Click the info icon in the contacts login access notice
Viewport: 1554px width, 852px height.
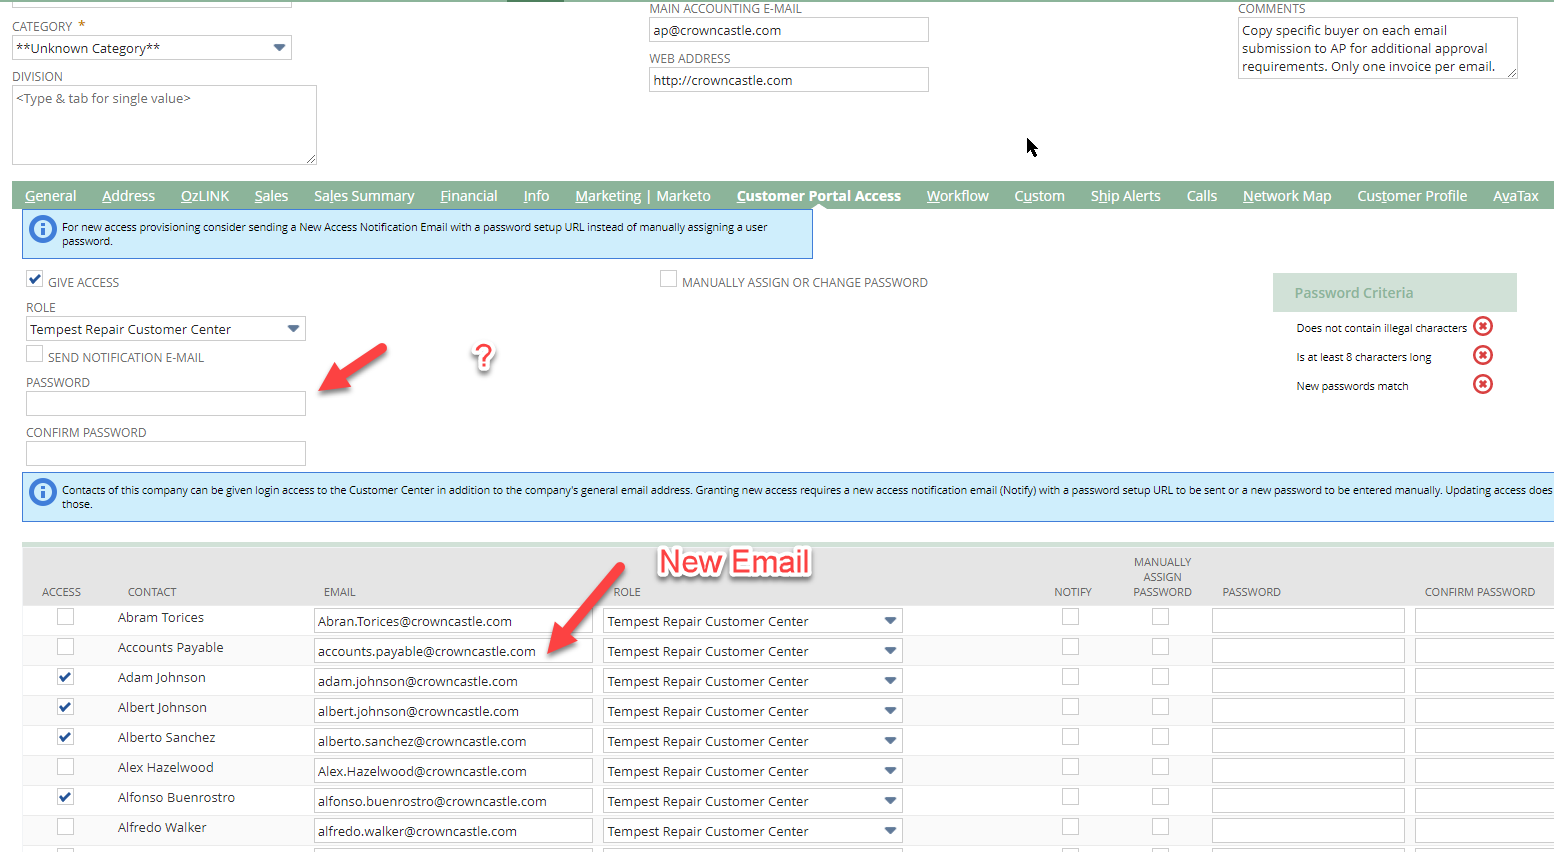tap(42, 492)
